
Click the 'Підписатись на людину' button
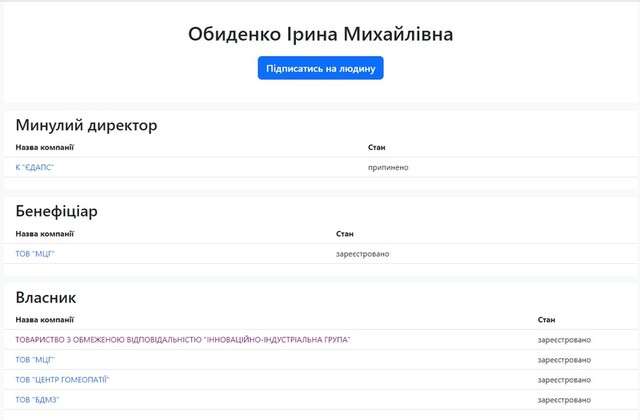click(320, 68)
